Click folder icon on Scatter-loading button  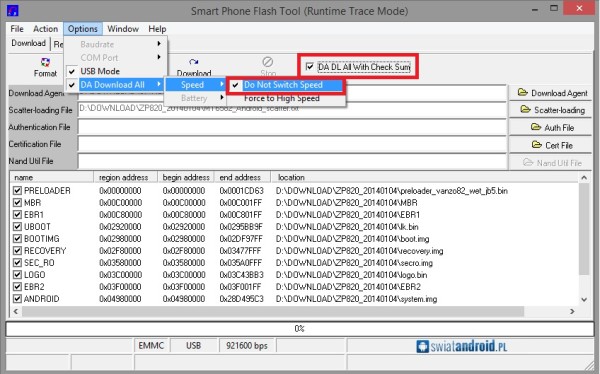coord(525,109)
